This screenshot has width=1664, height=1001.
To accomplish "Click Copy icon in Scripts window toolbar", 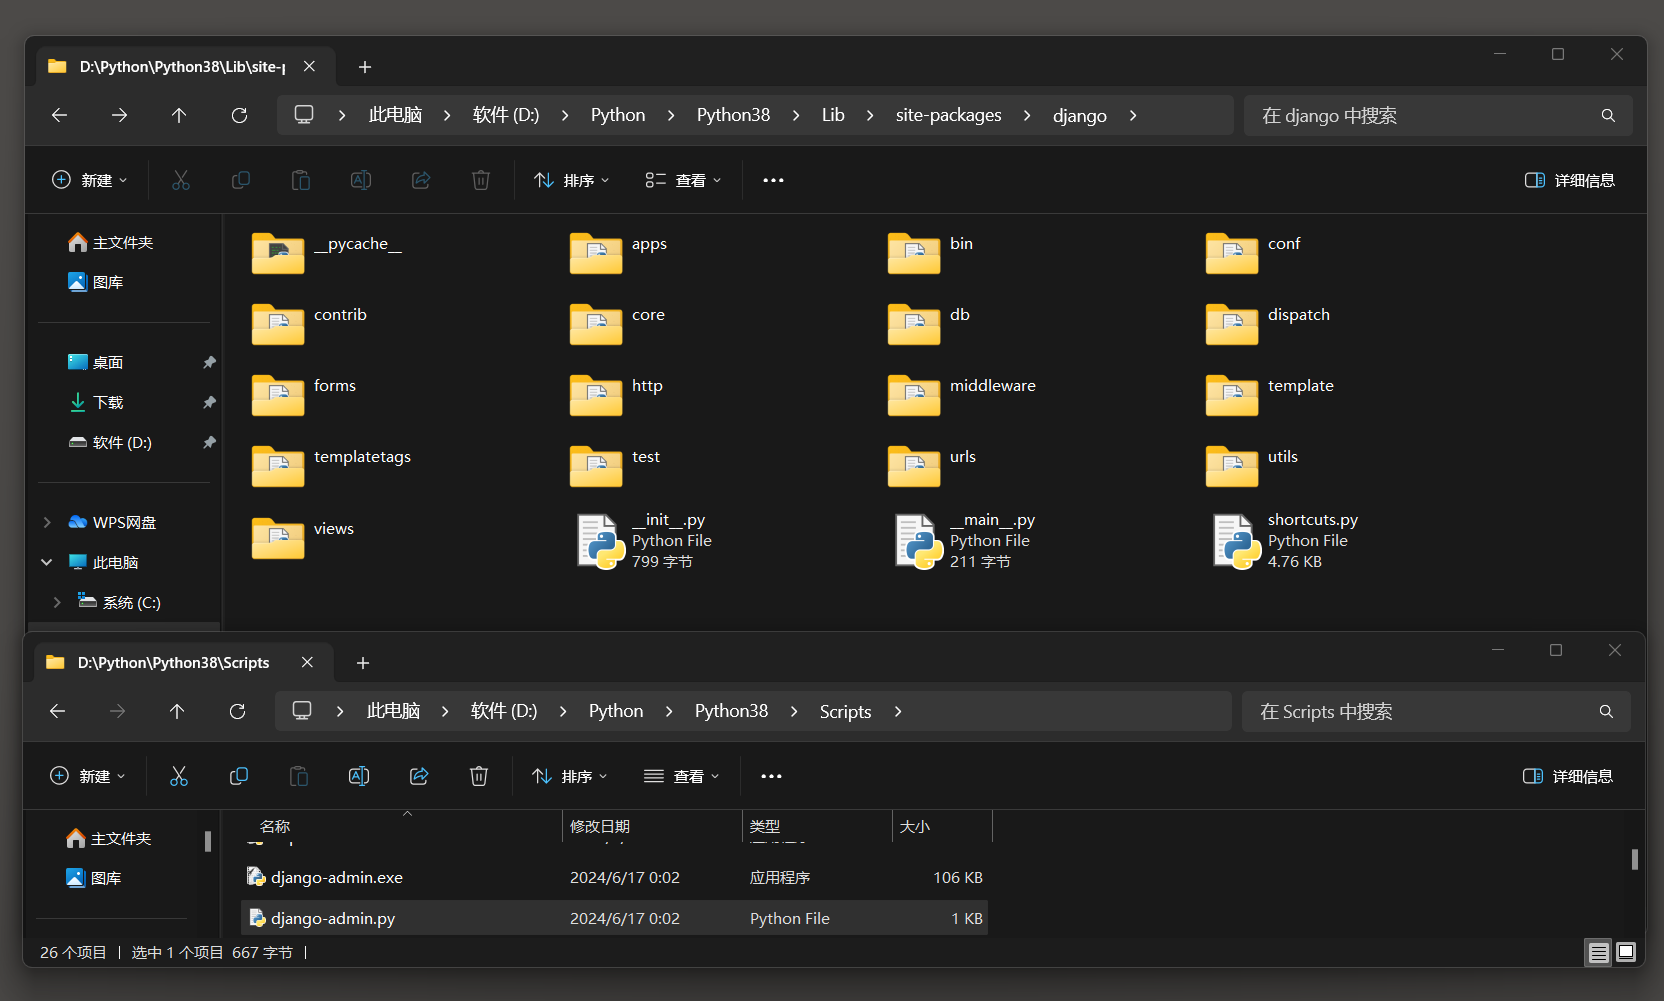I will [239, 776].
